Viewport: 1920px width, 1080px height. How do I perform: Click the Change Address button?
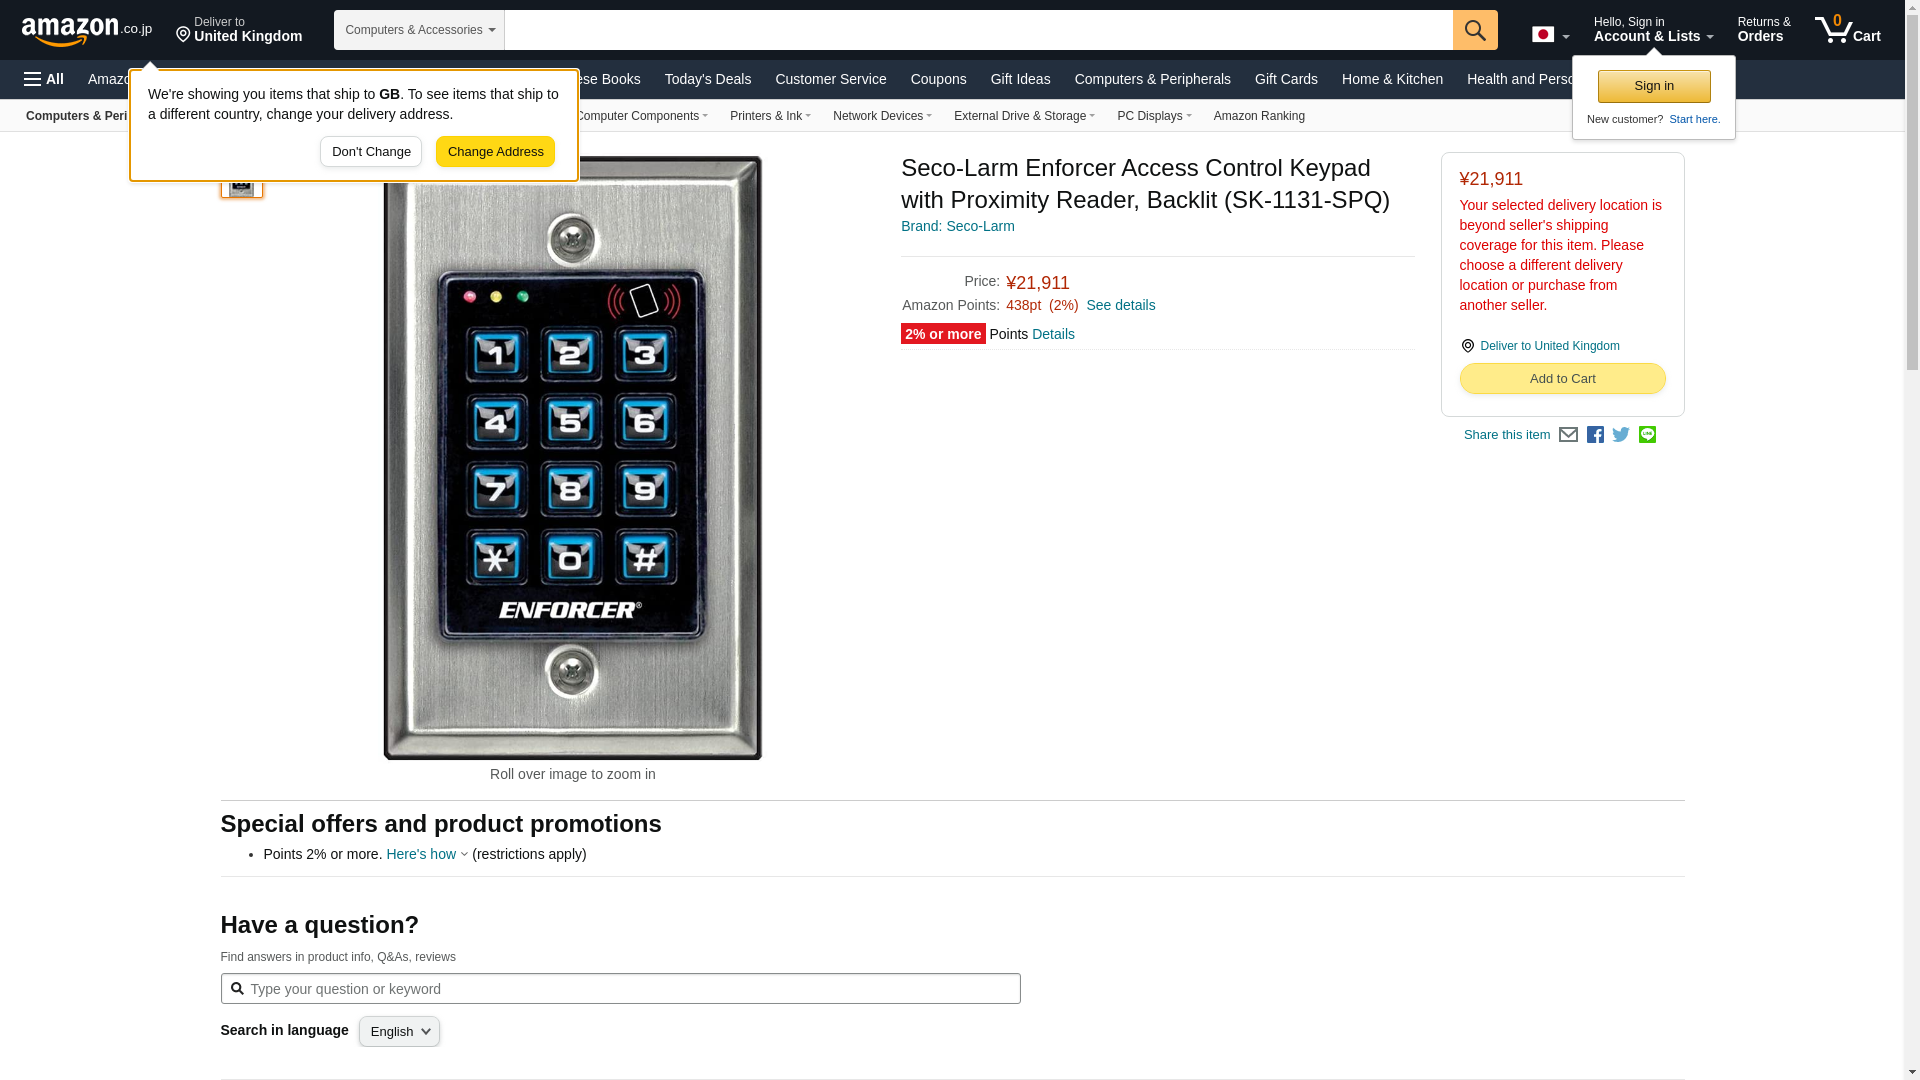coord(495,152)
